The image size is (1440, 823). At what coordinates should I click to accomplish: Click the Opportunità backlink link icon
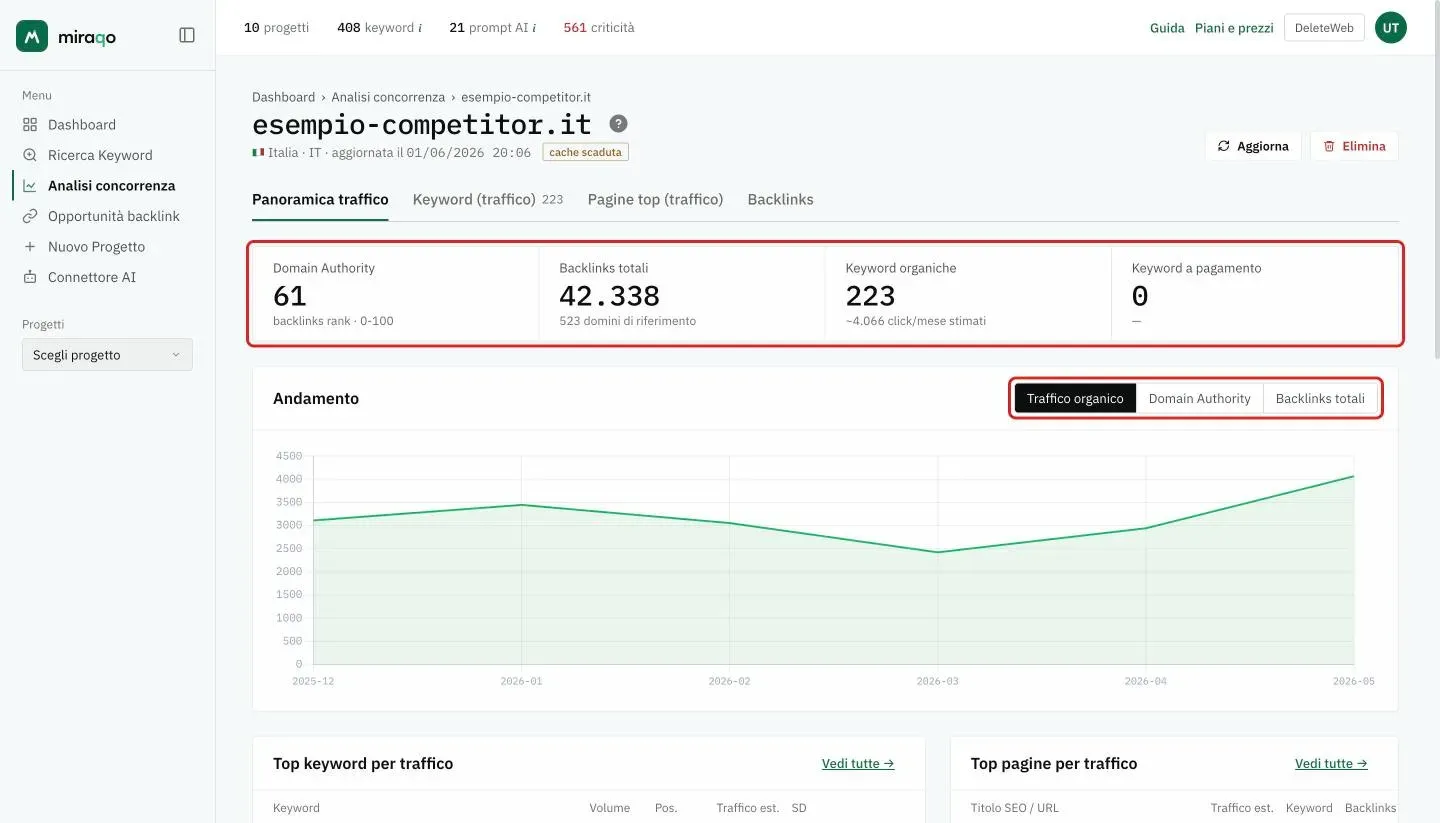pyautogui.click(x=30, y=216)
